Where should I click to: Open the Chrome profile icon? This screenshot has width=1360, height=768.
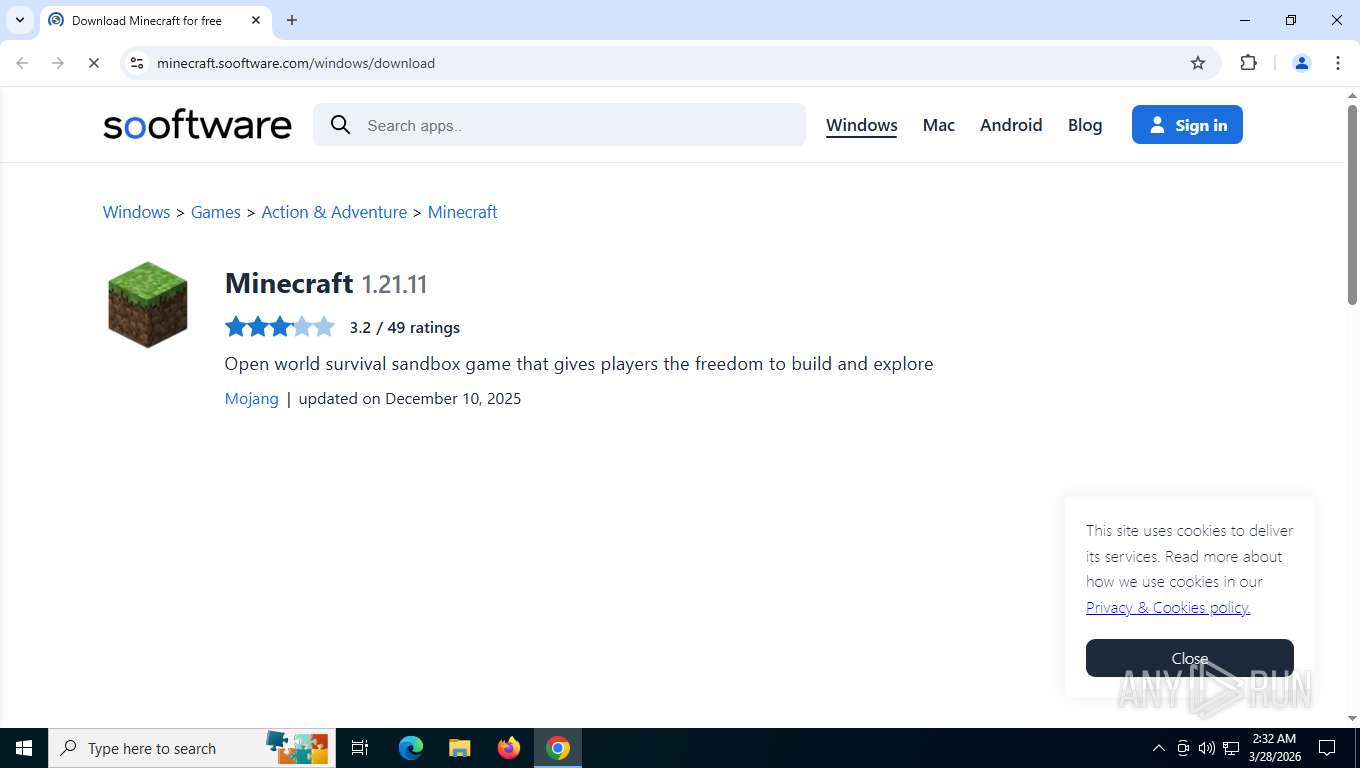coord(1302,63)
